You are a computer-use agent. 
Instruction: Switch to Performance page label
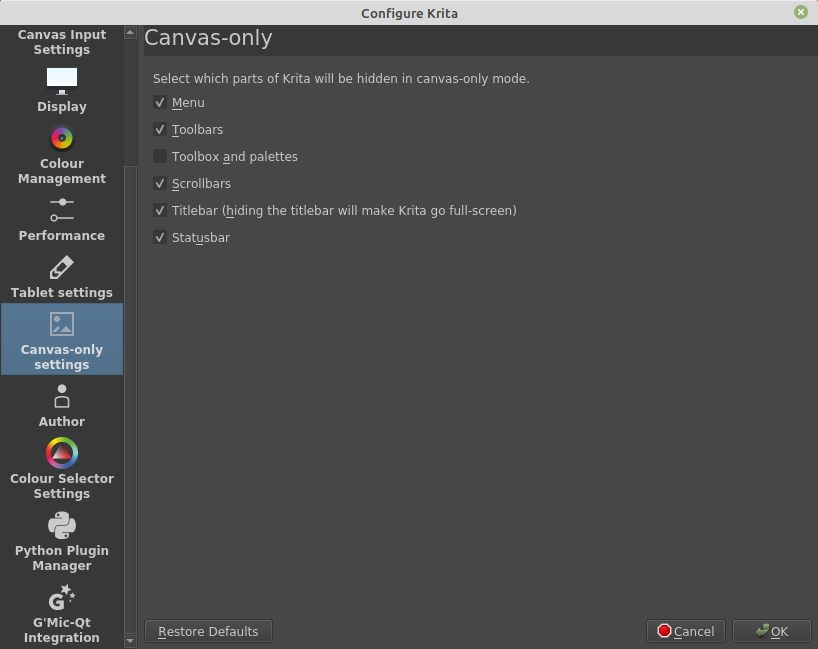62,235
